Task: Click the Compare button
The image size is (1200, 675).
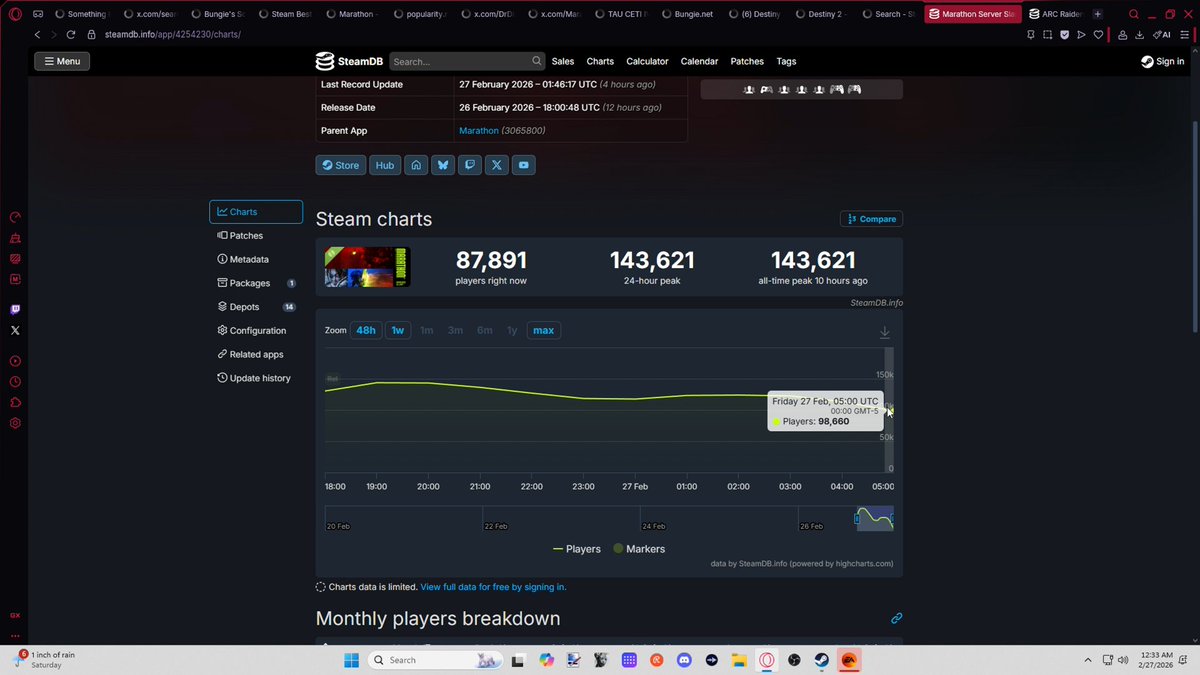Action: (x=871, y=219)
